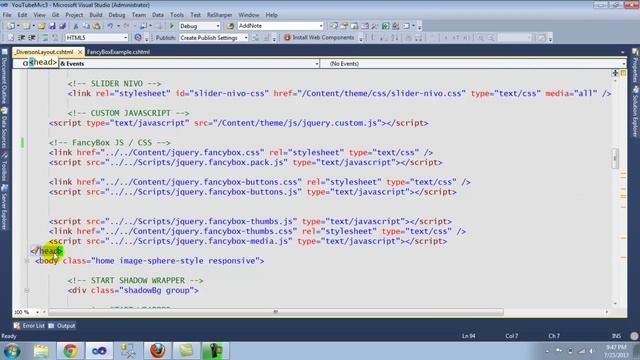Open the Edit menu
The image size is (640, 360).
22,15
